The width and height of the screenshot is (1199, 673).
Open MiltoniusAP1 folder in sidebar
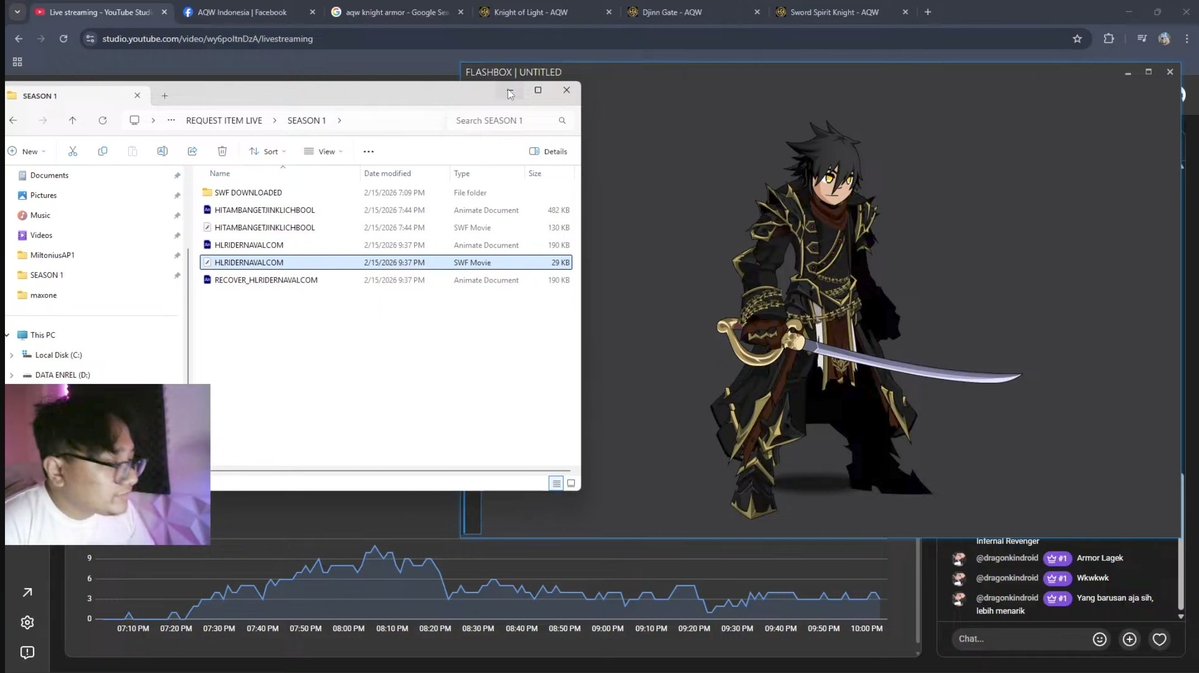(52, 255)
